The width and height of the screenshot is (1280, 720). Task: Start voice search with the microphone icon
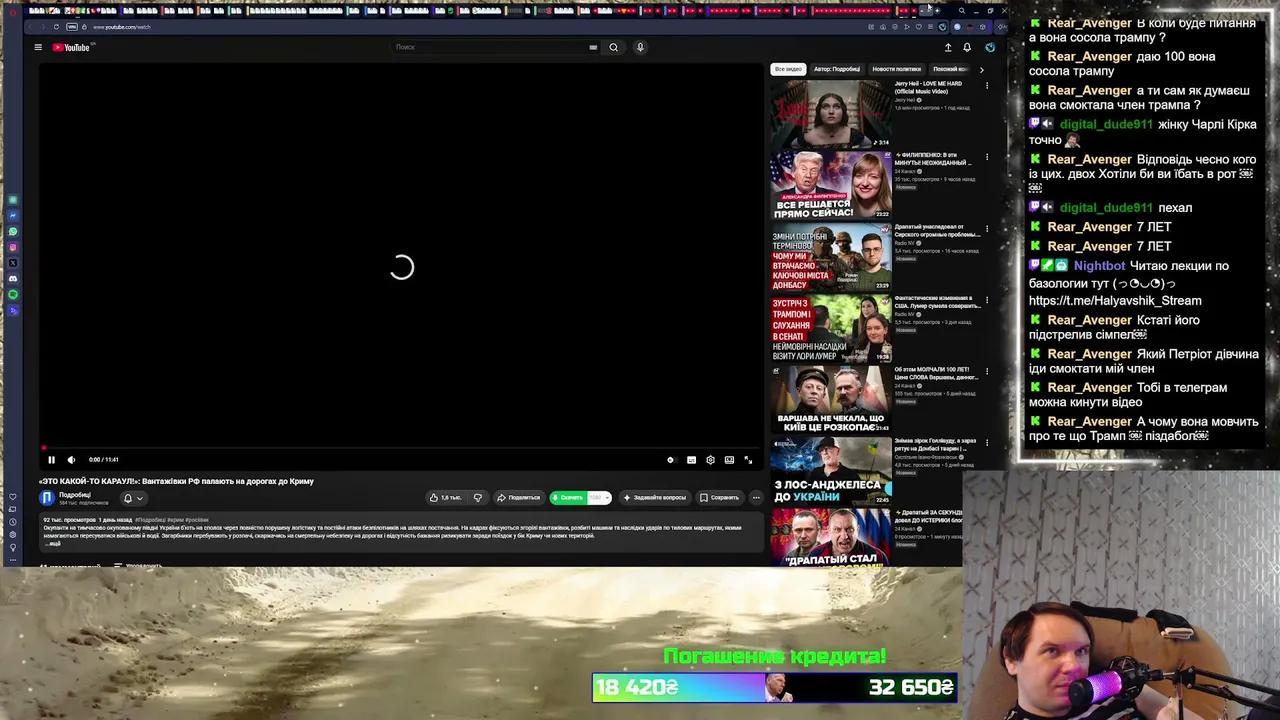(x=640, y=47)
